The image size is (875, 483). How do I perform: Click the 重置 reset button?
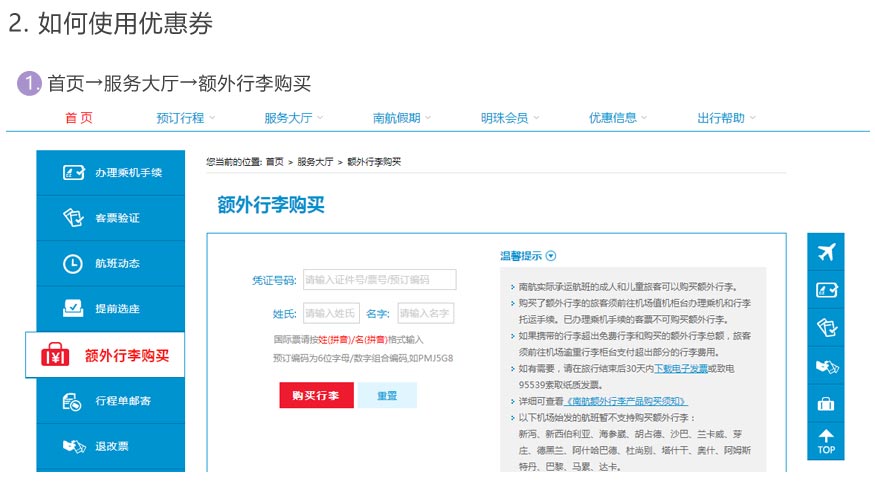[x=387, y=395]
